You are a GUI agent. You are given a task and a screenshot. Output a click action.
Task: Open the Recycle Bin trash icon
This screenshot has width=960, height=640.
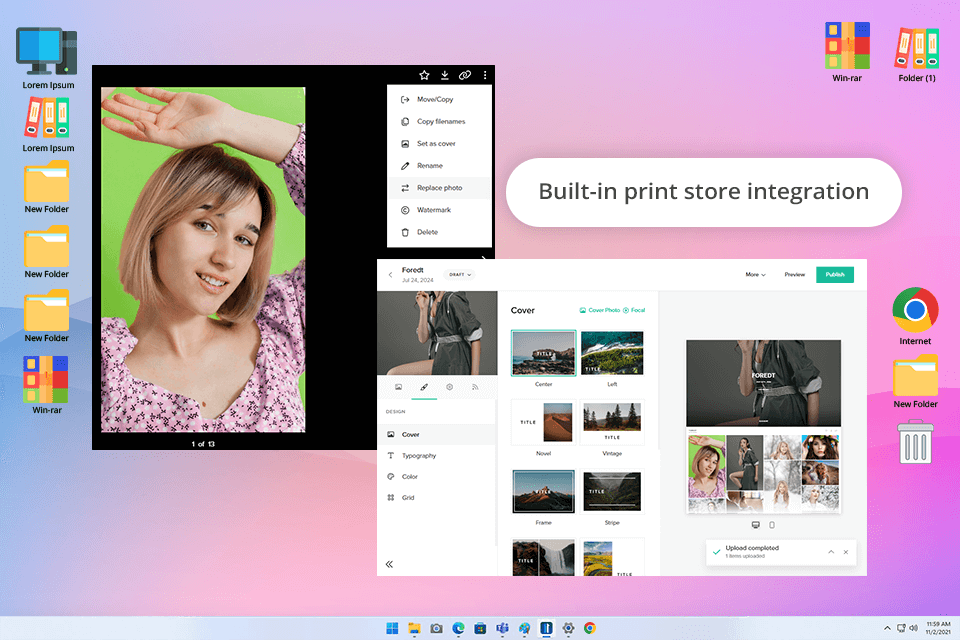pos(915,442)
